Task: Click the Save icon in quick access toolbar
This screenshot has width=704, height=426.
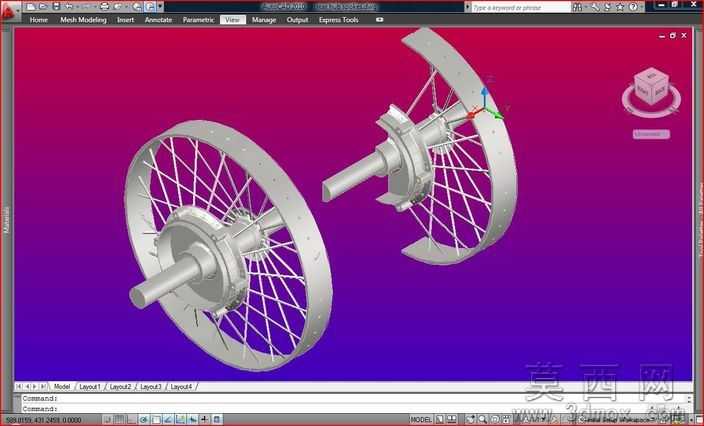Action: pos(56,7)
